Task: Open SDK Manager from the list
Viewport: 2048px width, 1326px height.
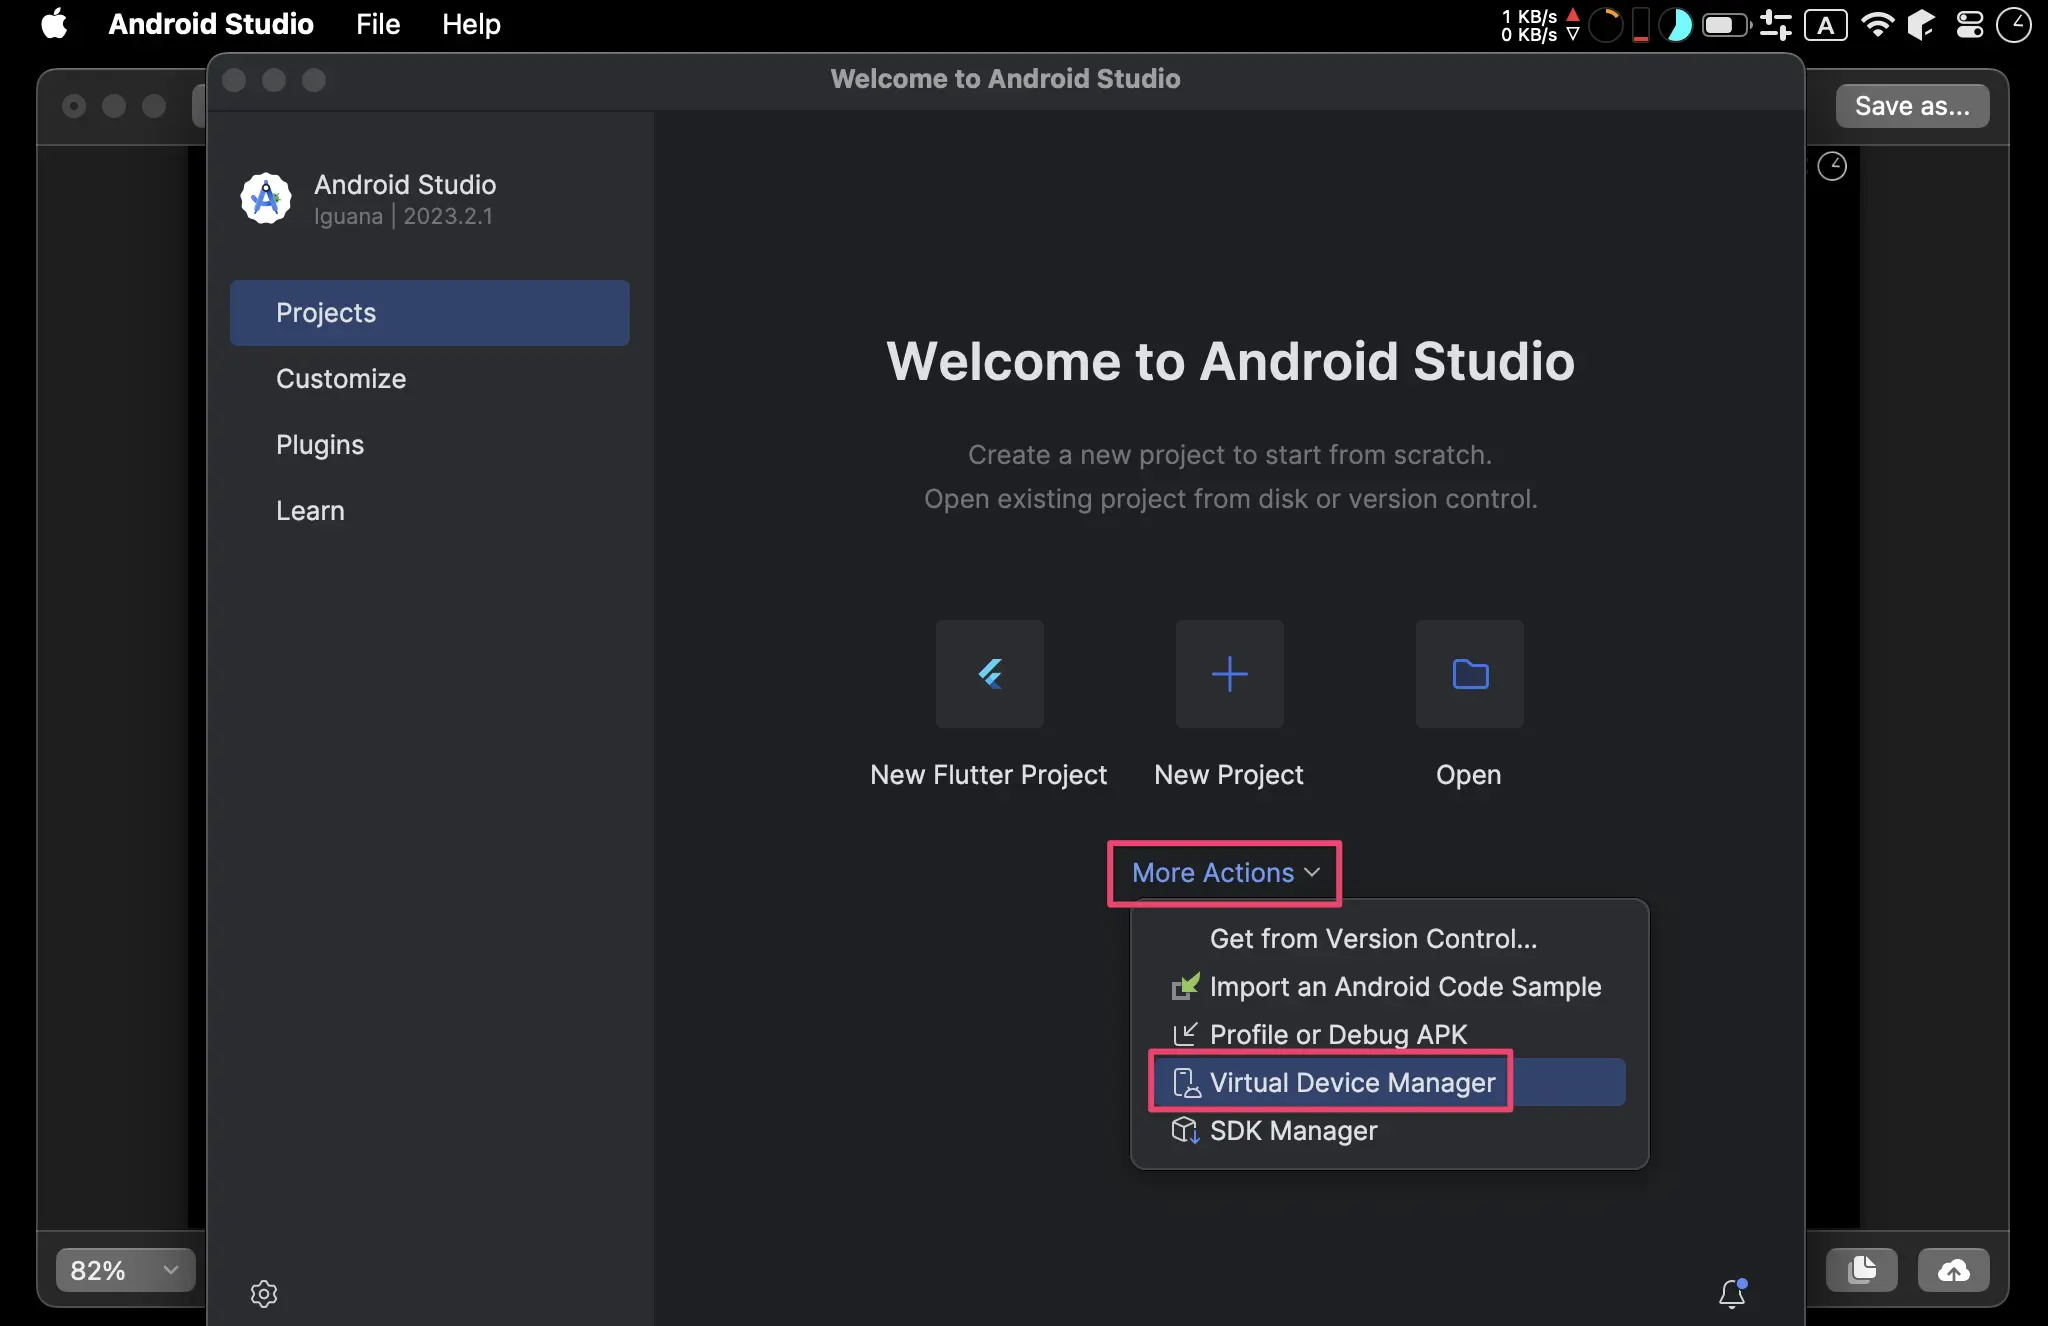Action: point(1390,1130)
